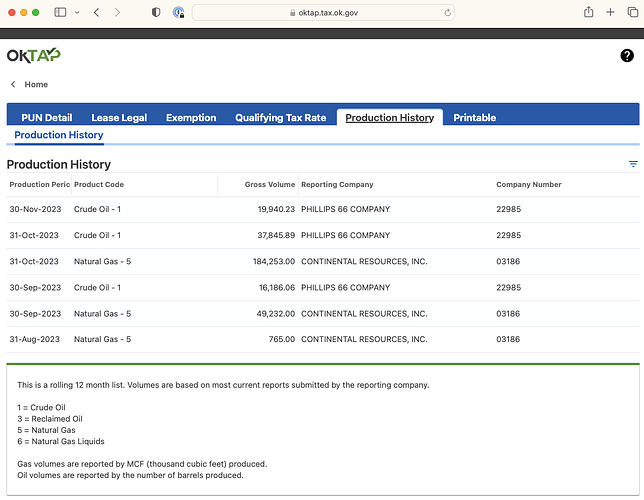Go back with the browser back arrow
This screenshot has width=644, height=500.
(x=97, y=12)
